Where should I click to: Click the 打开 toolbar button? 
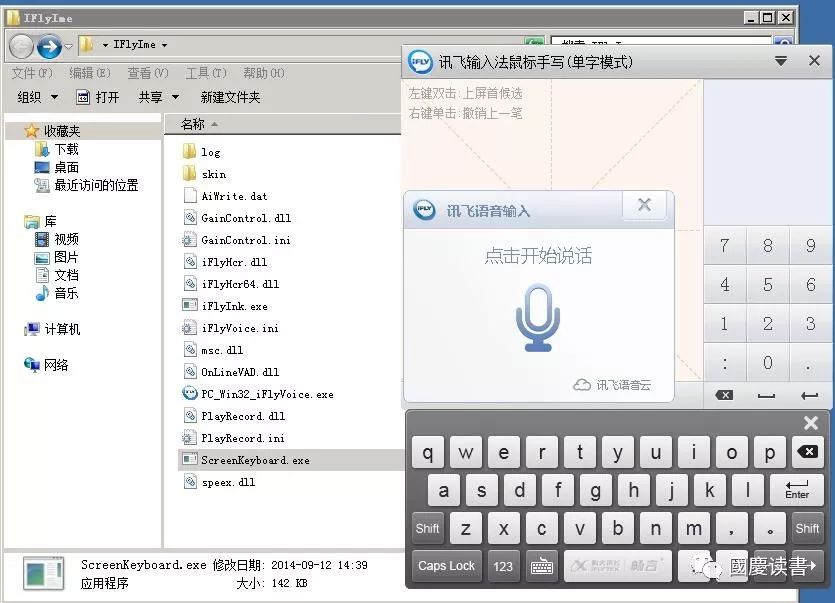pyautogui.click(x=98, y=97)
